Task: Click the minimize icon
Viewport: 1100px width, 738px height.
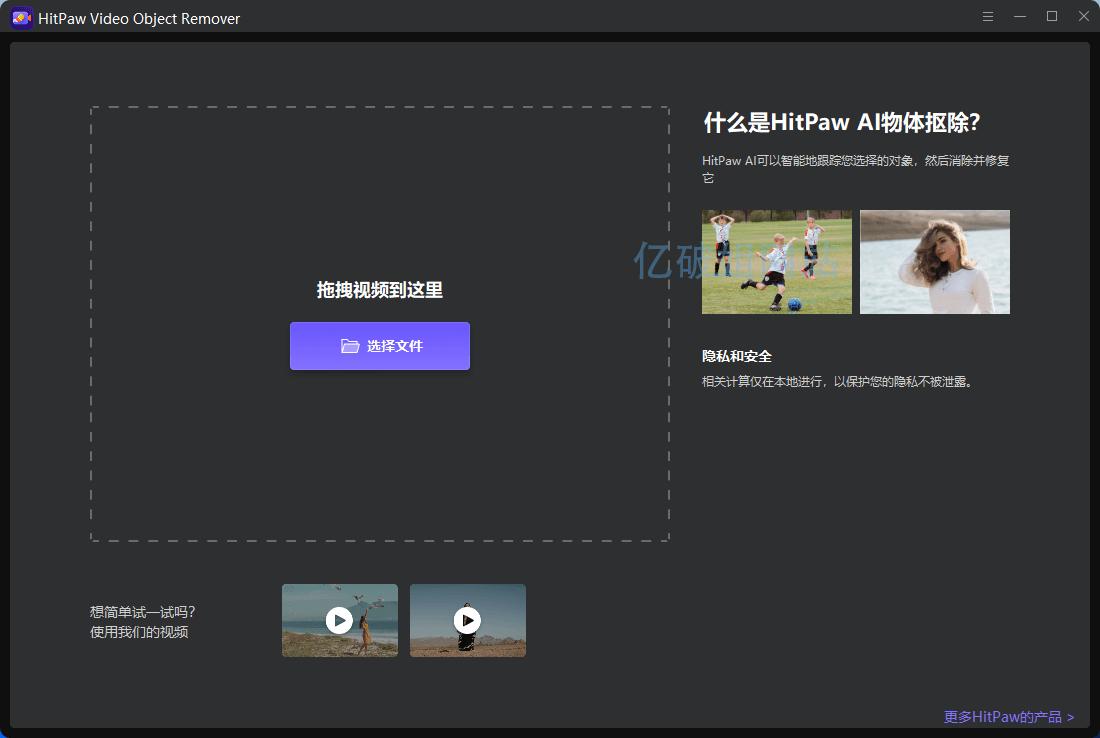Action: point(1020,16)
